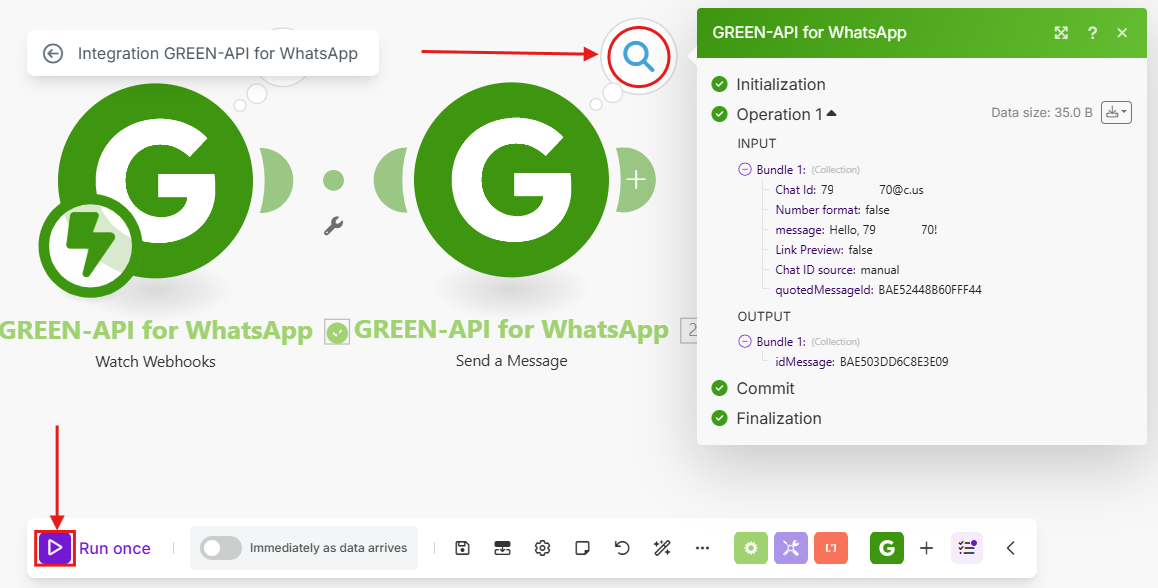Open the download output bundles dropdown
This screenshot has width=1158, height=588.
coord(1115,113)
